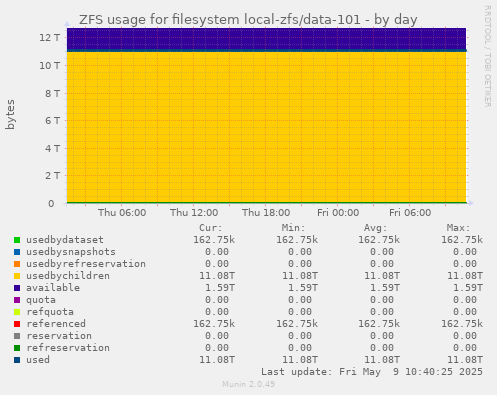Image resolution: width=497 pixels, height=395 pixels.
Task: Click the Max: column header
Action: coord(458,228)
